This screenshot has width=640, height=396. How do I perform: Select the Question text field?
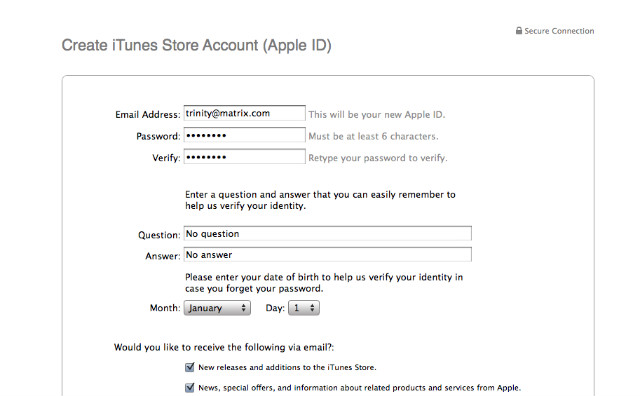(328, 234)
